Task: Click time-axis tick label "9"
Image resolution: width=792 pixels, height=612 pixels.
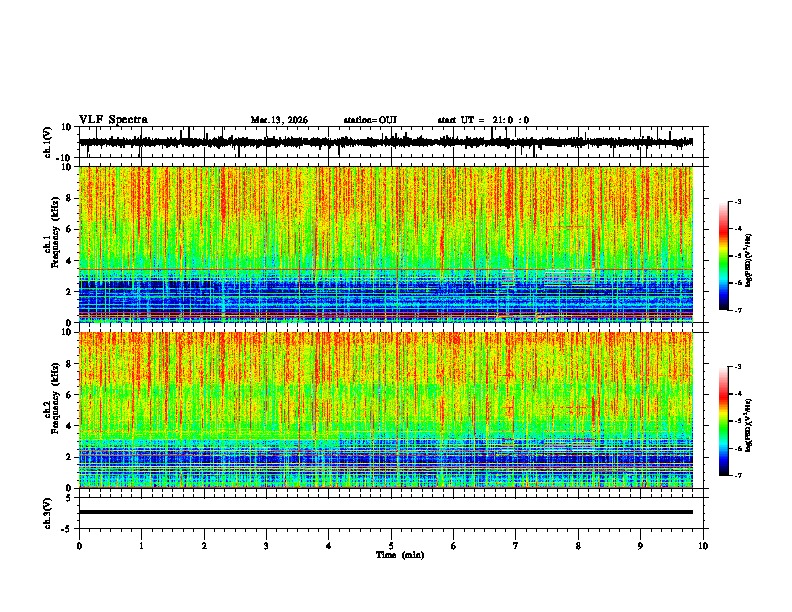Action: click(640, 546)
